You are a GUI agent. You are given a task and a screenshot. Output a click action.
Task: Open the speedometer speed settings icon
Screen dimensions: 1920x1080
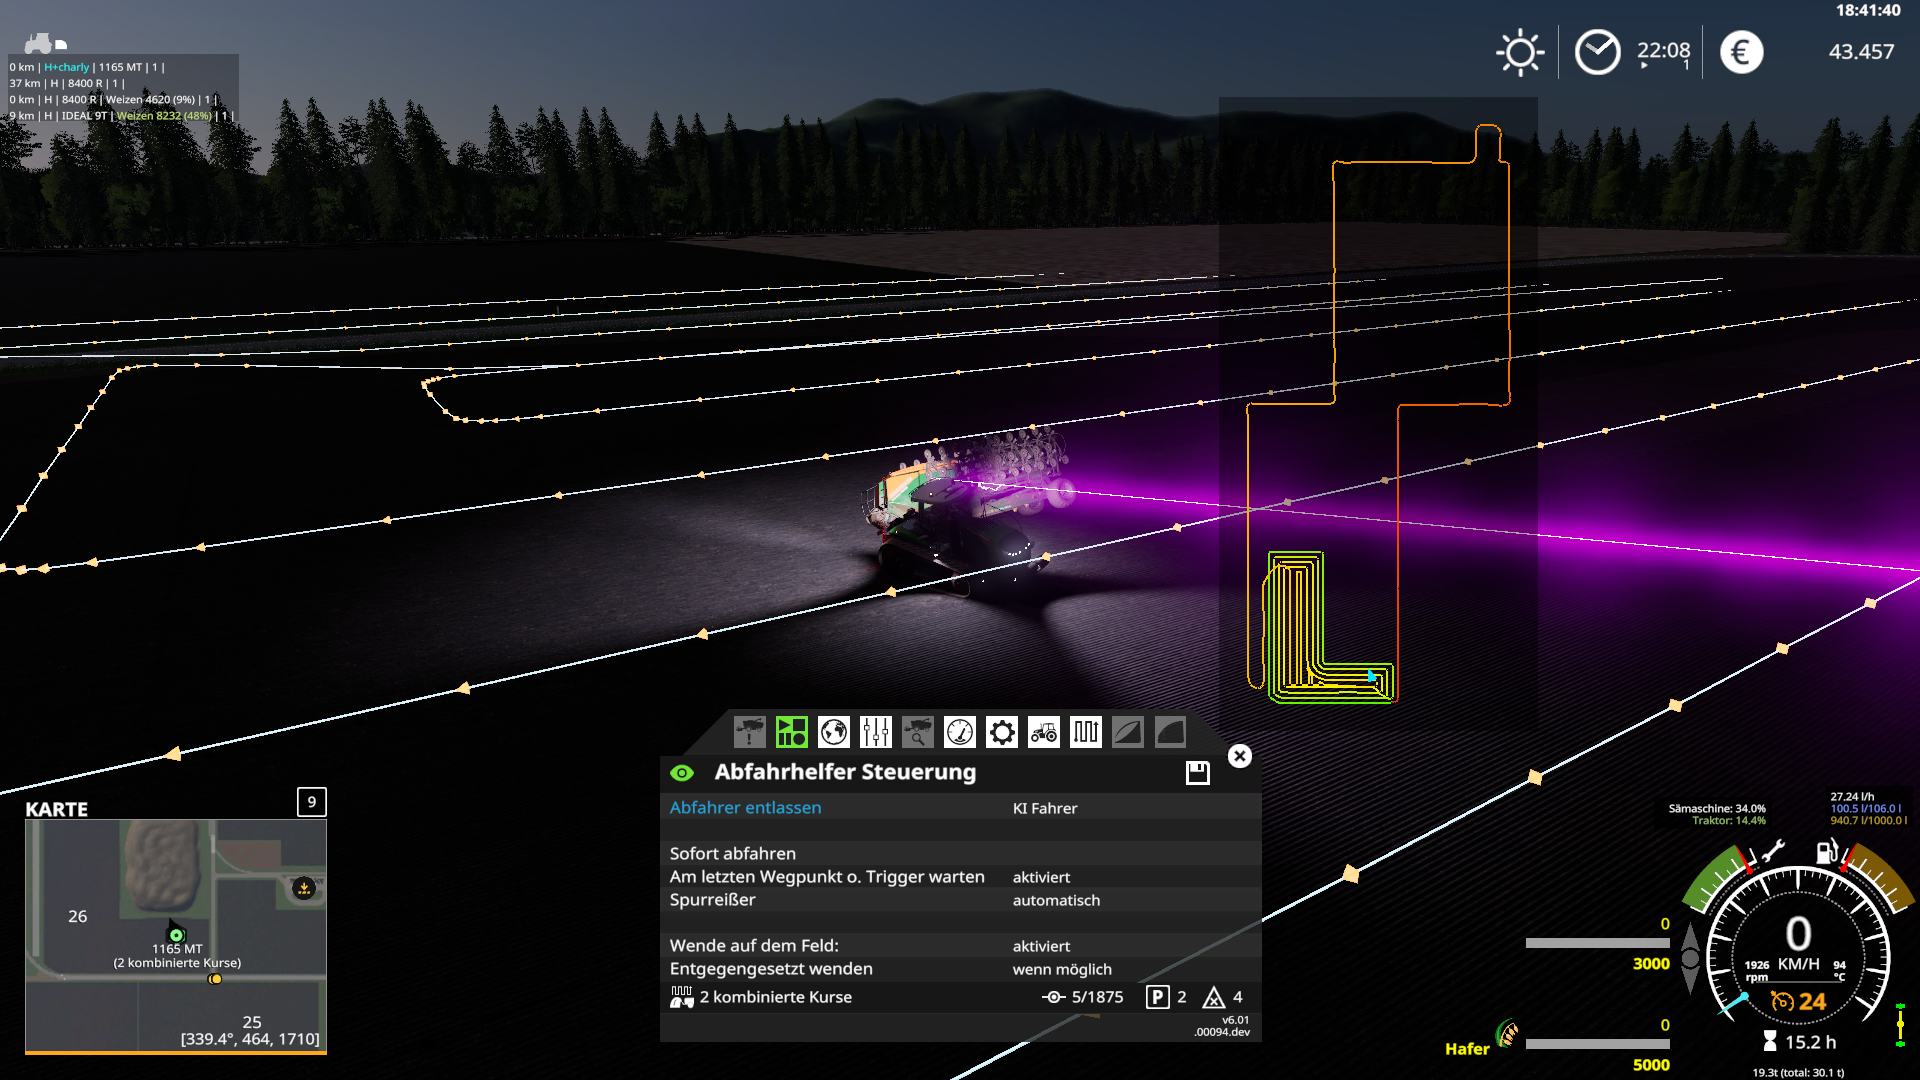(959, 732)
